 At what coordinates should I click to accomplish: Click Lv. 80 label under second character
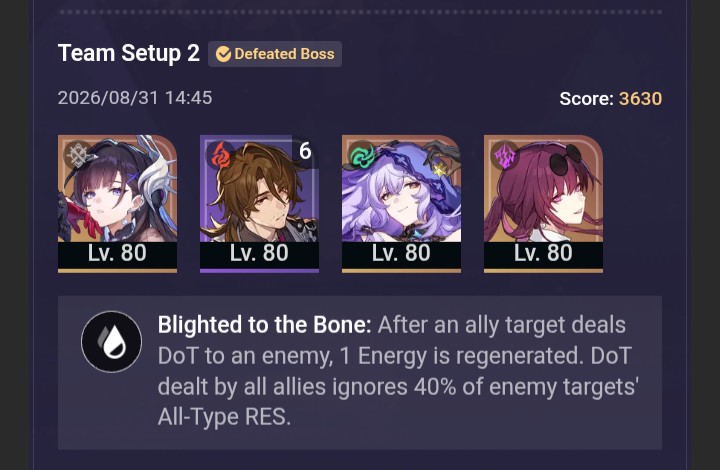coord(259,253)
